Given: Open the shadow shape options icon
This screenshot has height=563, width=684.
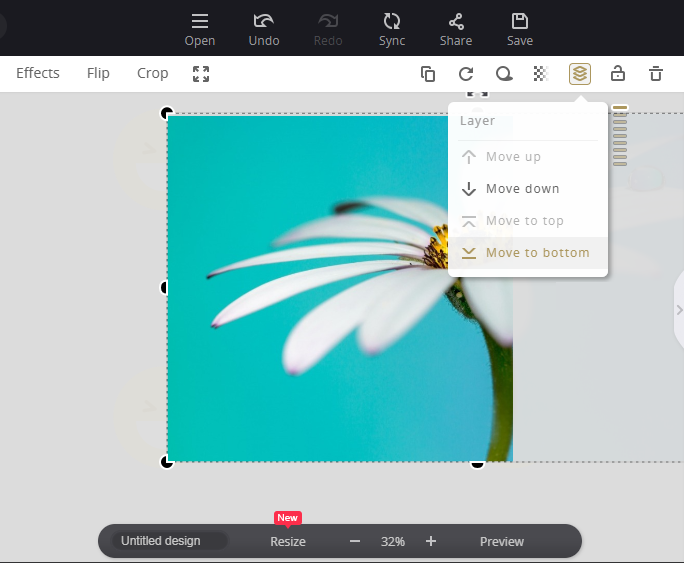Looking at the screenshot, I should click(x=504, y=73).
